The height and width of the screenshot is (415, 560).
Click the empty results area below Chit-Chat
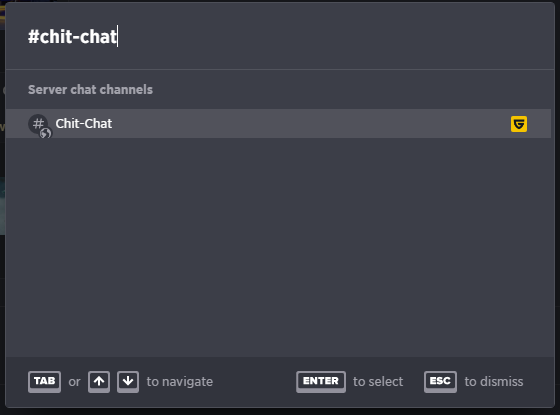[x=278, y=247]
